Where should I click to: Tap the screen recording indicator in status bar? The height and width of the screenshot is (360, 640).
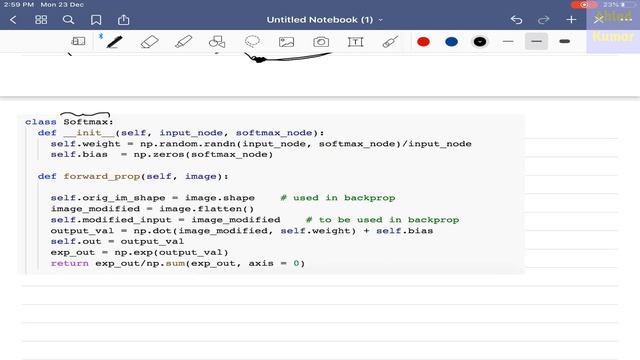[584, 4]
